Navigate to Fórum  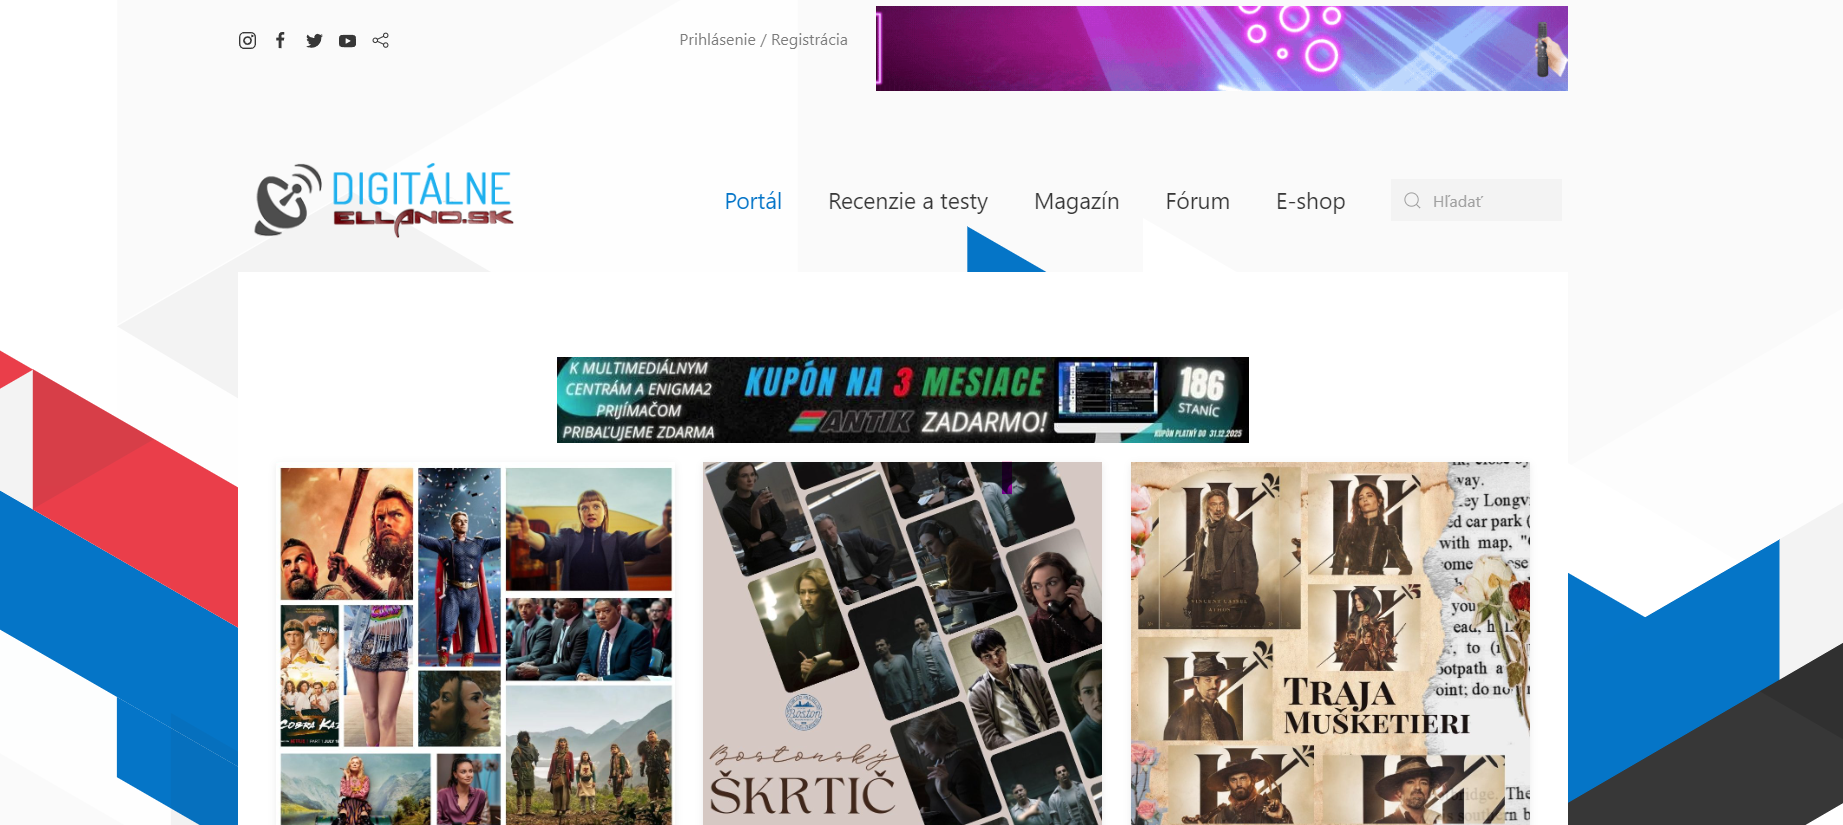pos(1197,202)
